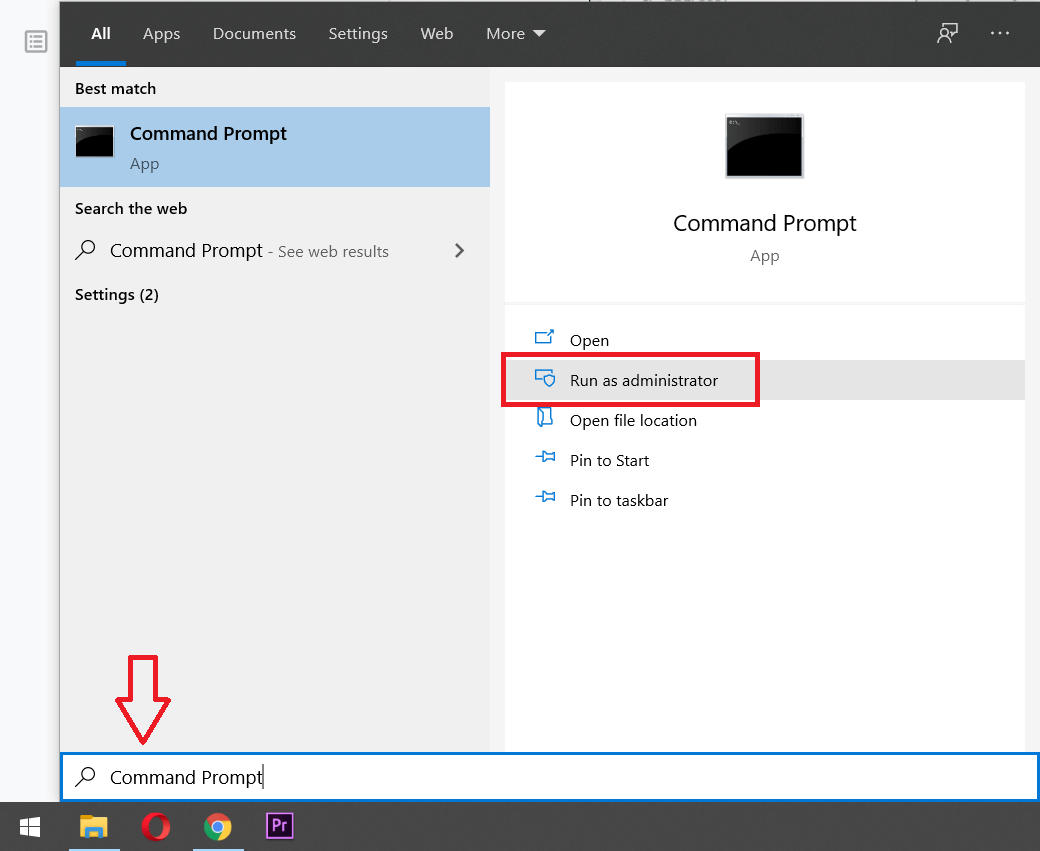Switch to the Documents search tab
This screenshot has height=851, width=1040.
254,33
